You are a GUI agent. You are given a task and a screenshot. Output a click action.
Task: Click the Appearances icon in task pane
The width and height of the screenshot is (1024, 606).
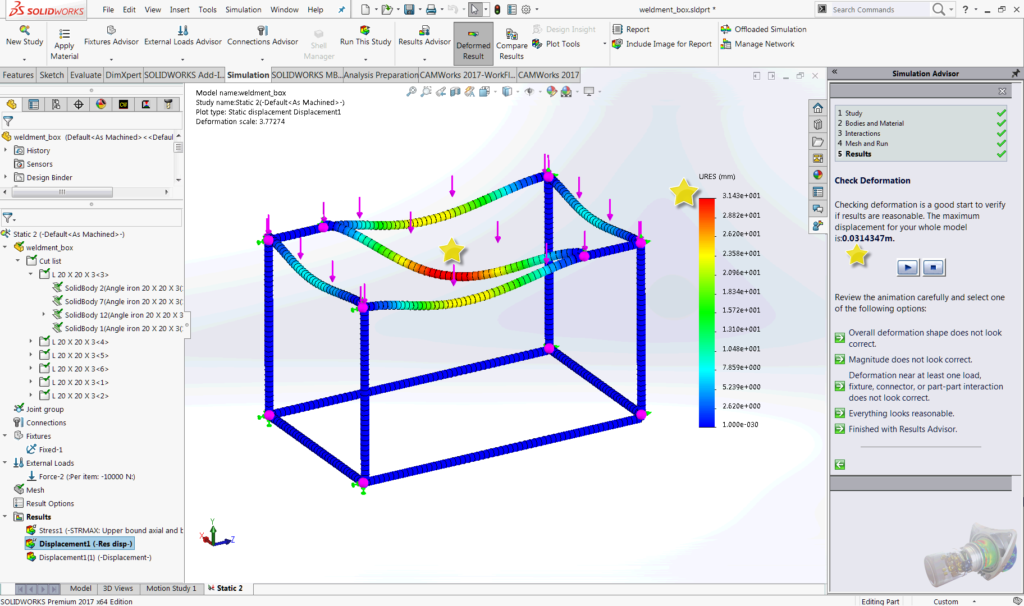(x=818, y=175)
